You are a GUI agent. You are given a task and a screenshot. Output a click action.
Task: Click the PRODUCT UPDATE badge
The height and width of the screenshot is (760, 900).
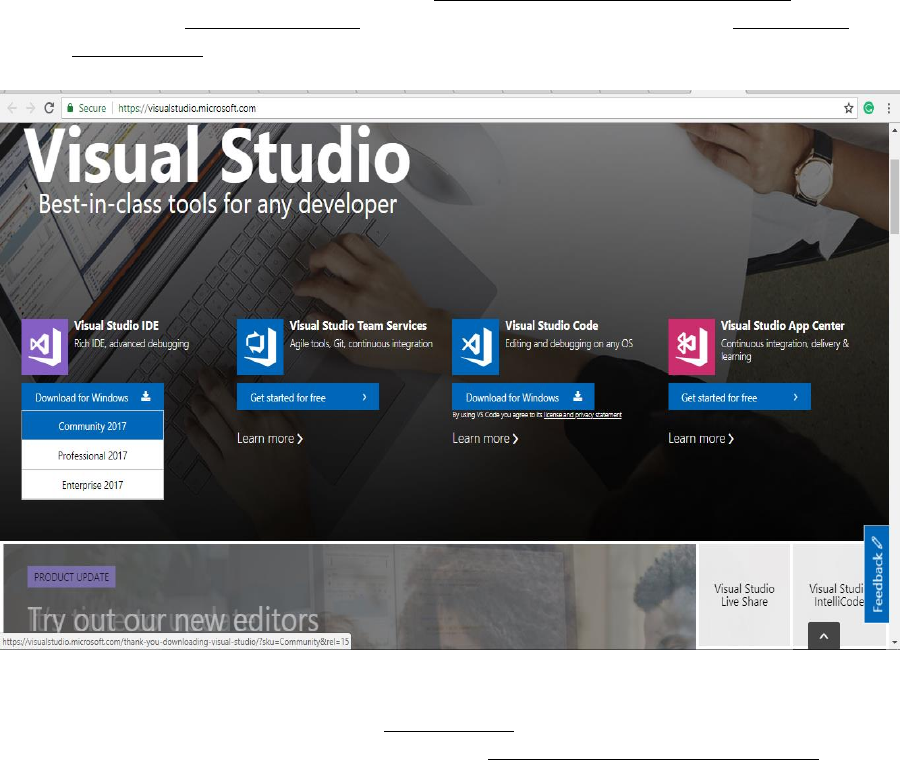coord(71,577)
